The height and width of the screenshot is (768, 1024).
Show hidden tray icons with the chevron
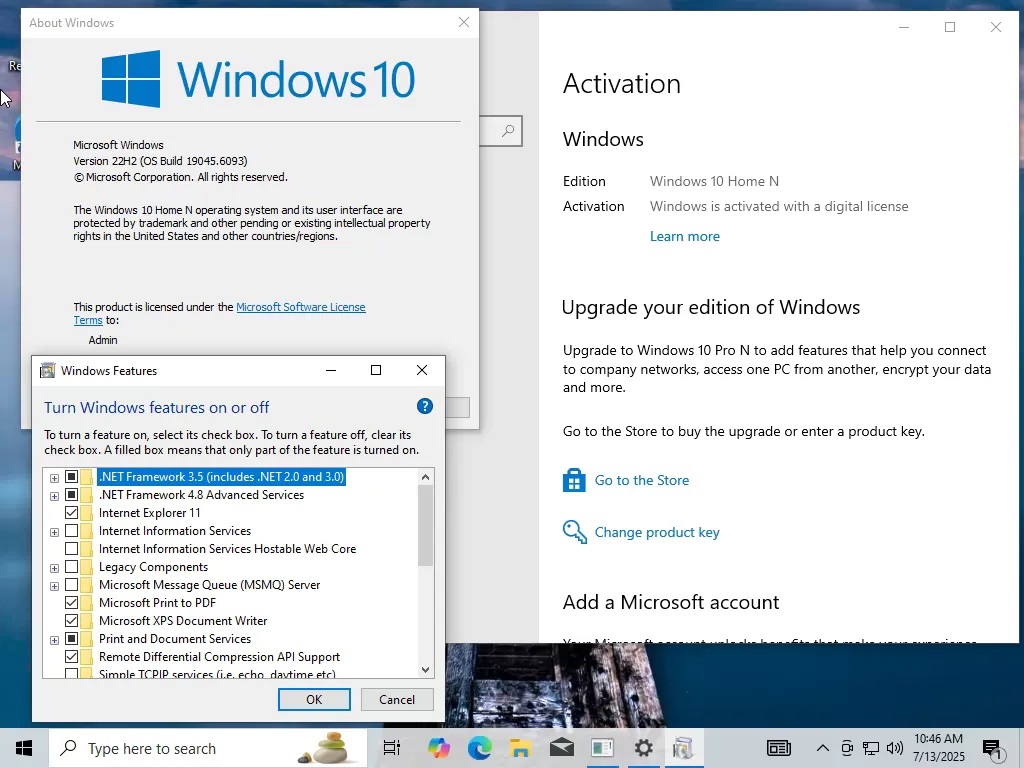click(823, 748)
